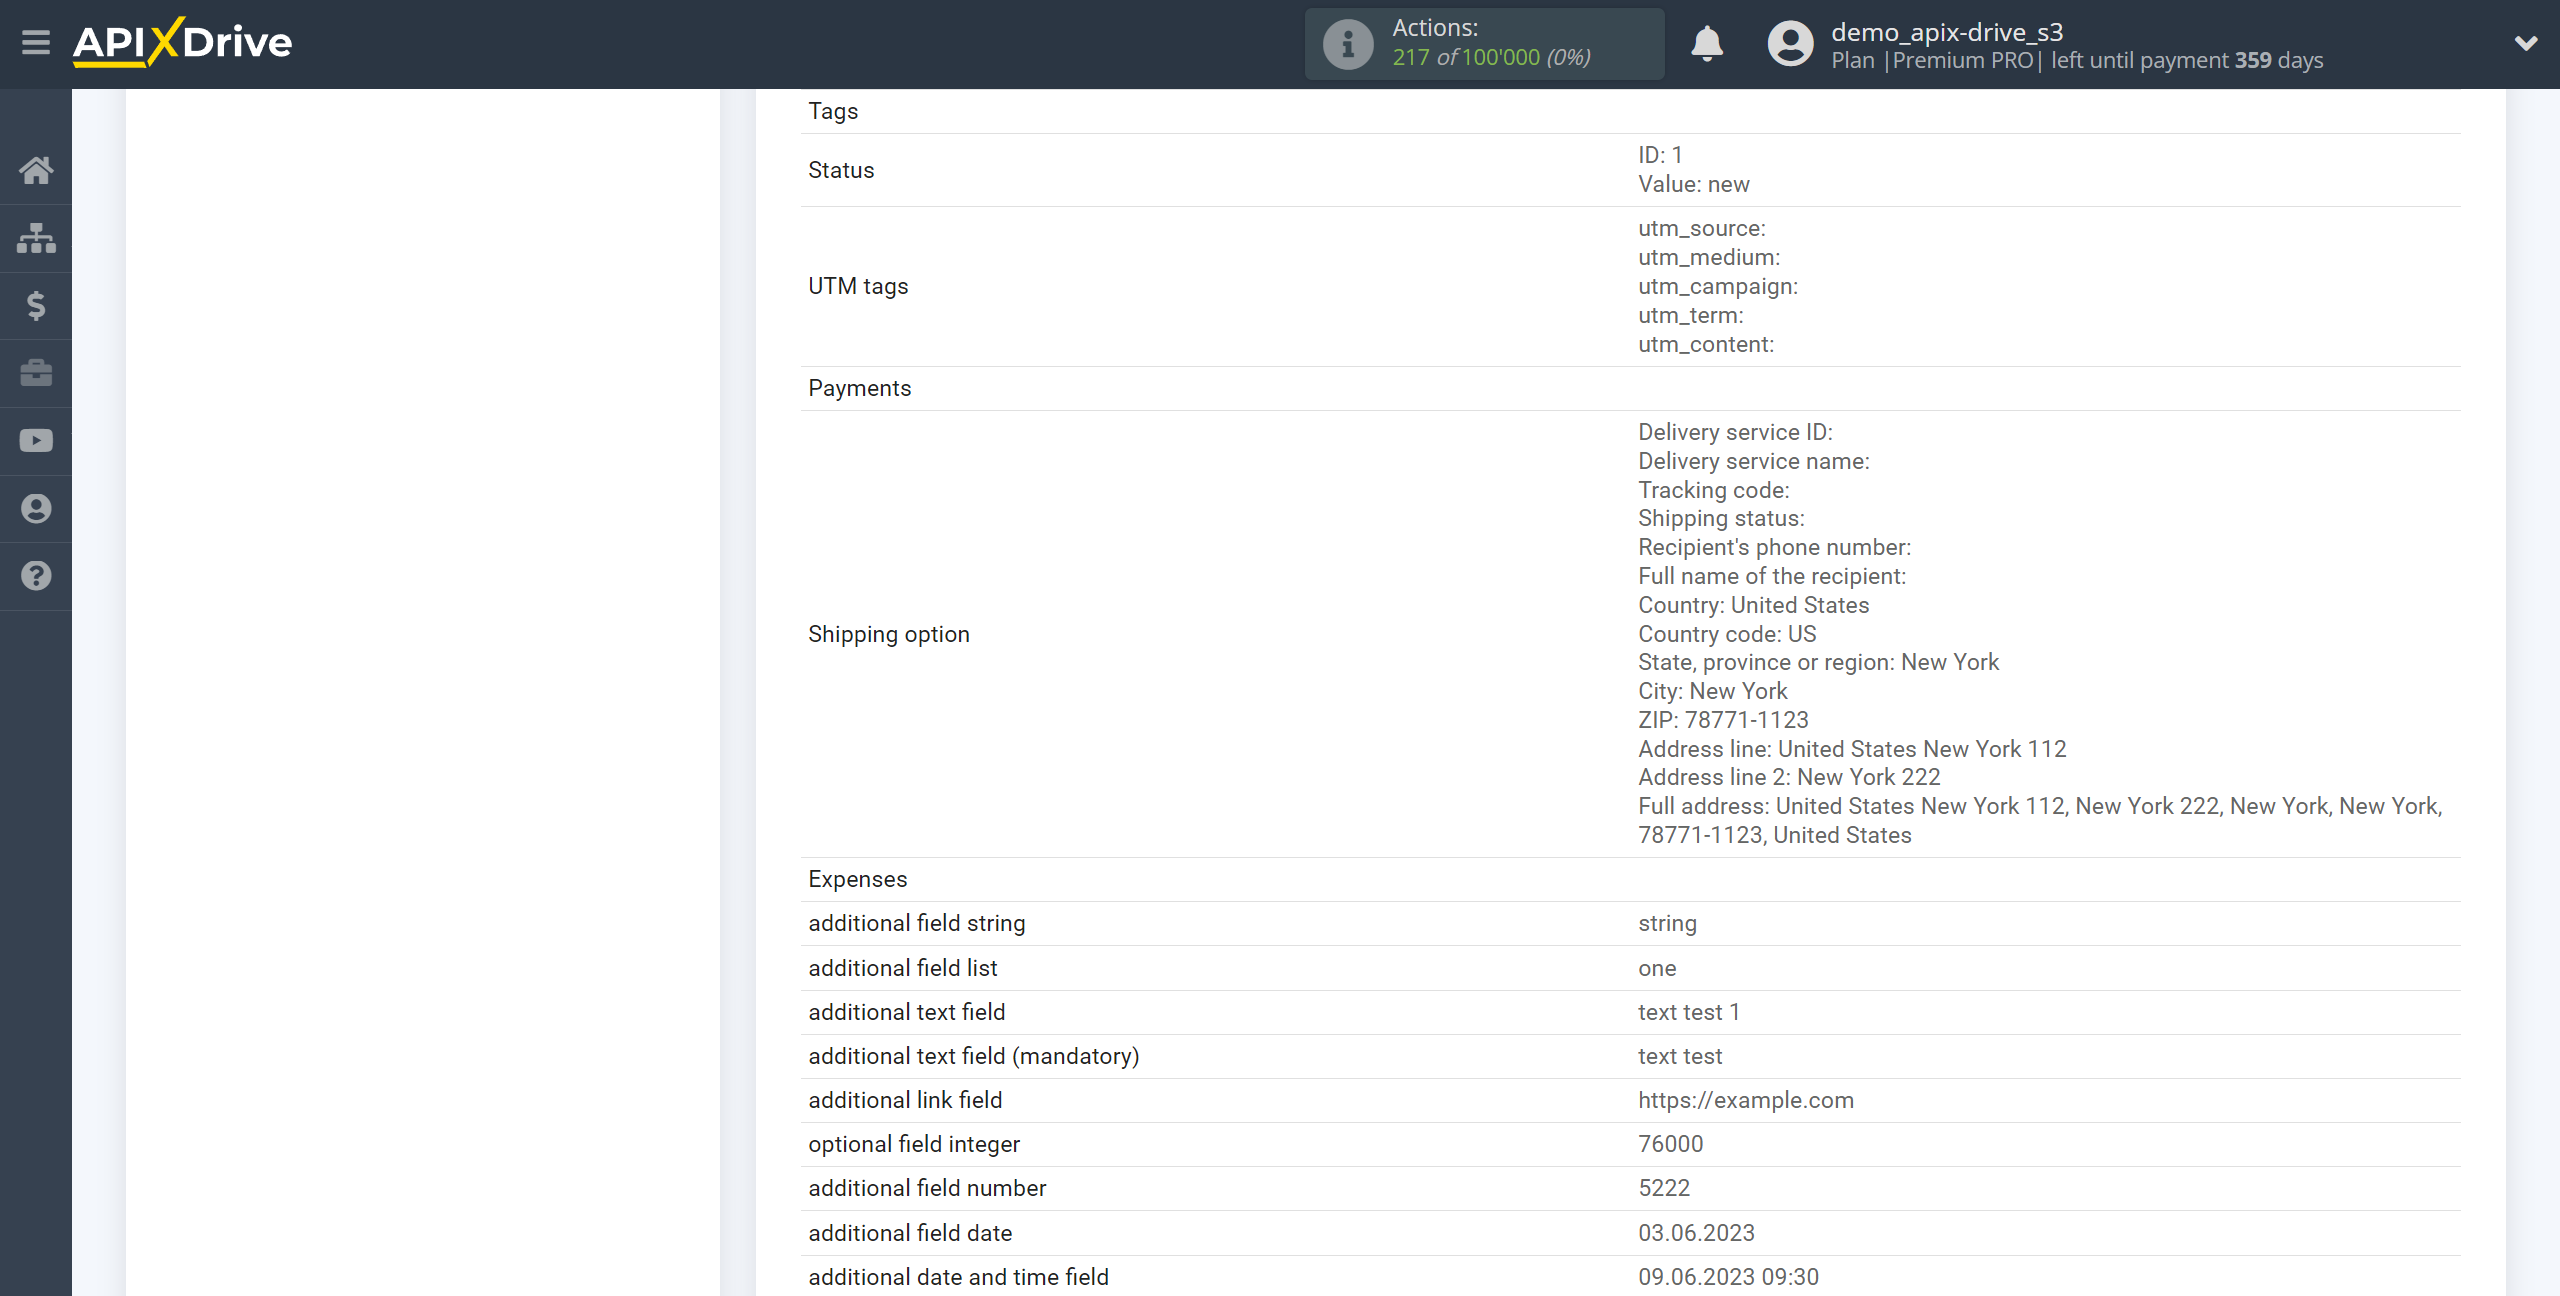Click the demo_apix-drive_s3 account name

(x=1947, y=32)
